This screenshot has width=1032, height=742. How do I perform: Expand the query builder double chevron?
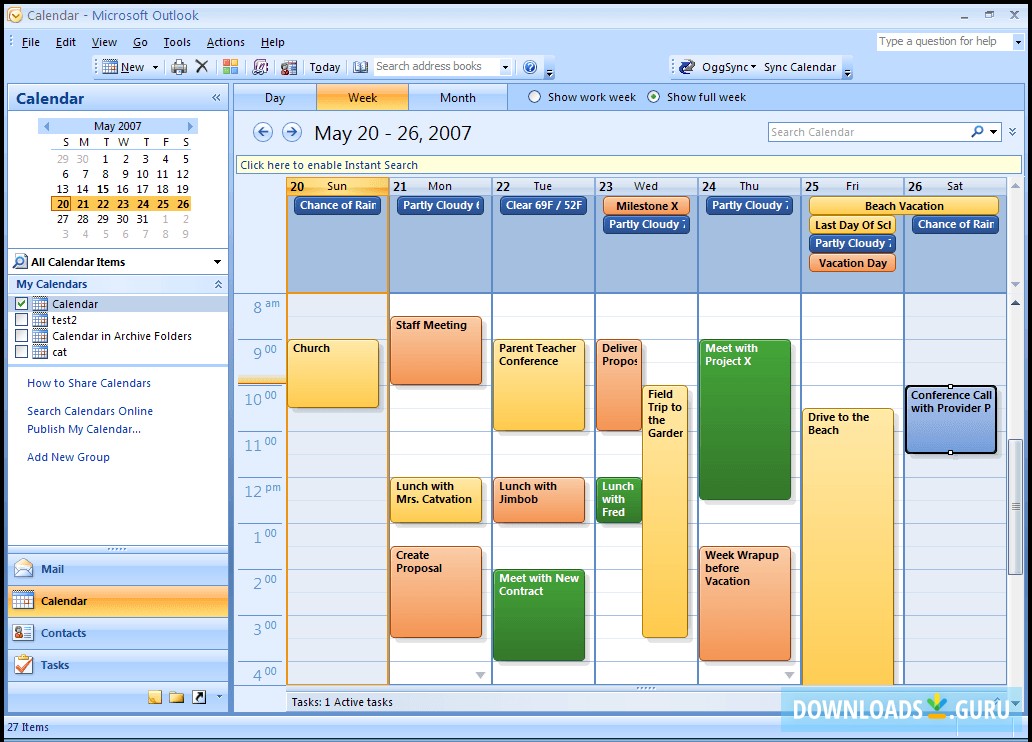(x=1012, y=132)
